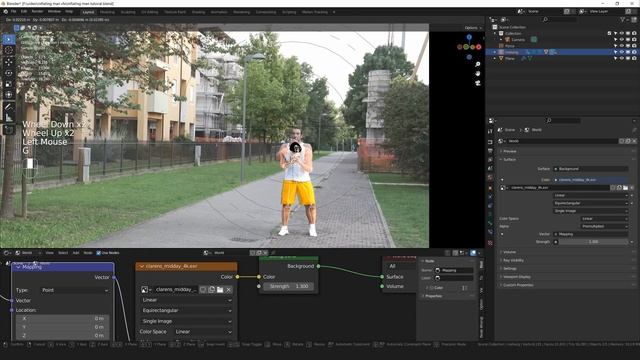Open the World properties tab icon
The height and width of the screenshot is (360, 640).
click(x=490, y=178)
